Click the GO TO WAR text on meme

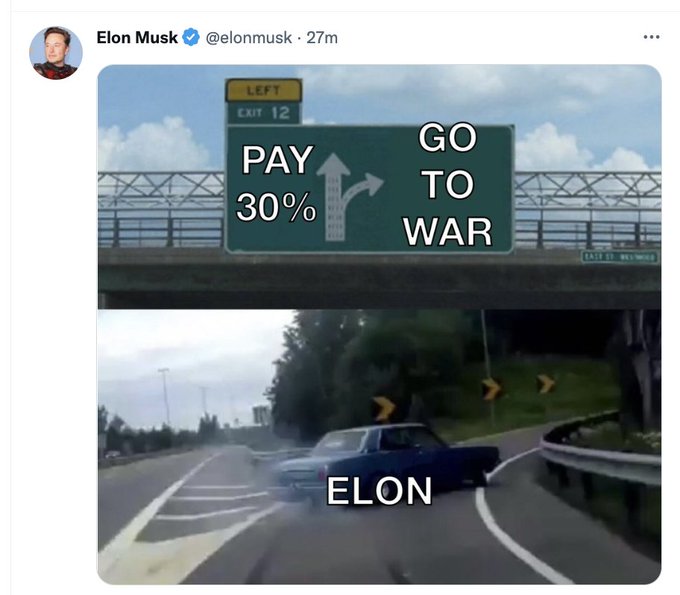point(448,184)
